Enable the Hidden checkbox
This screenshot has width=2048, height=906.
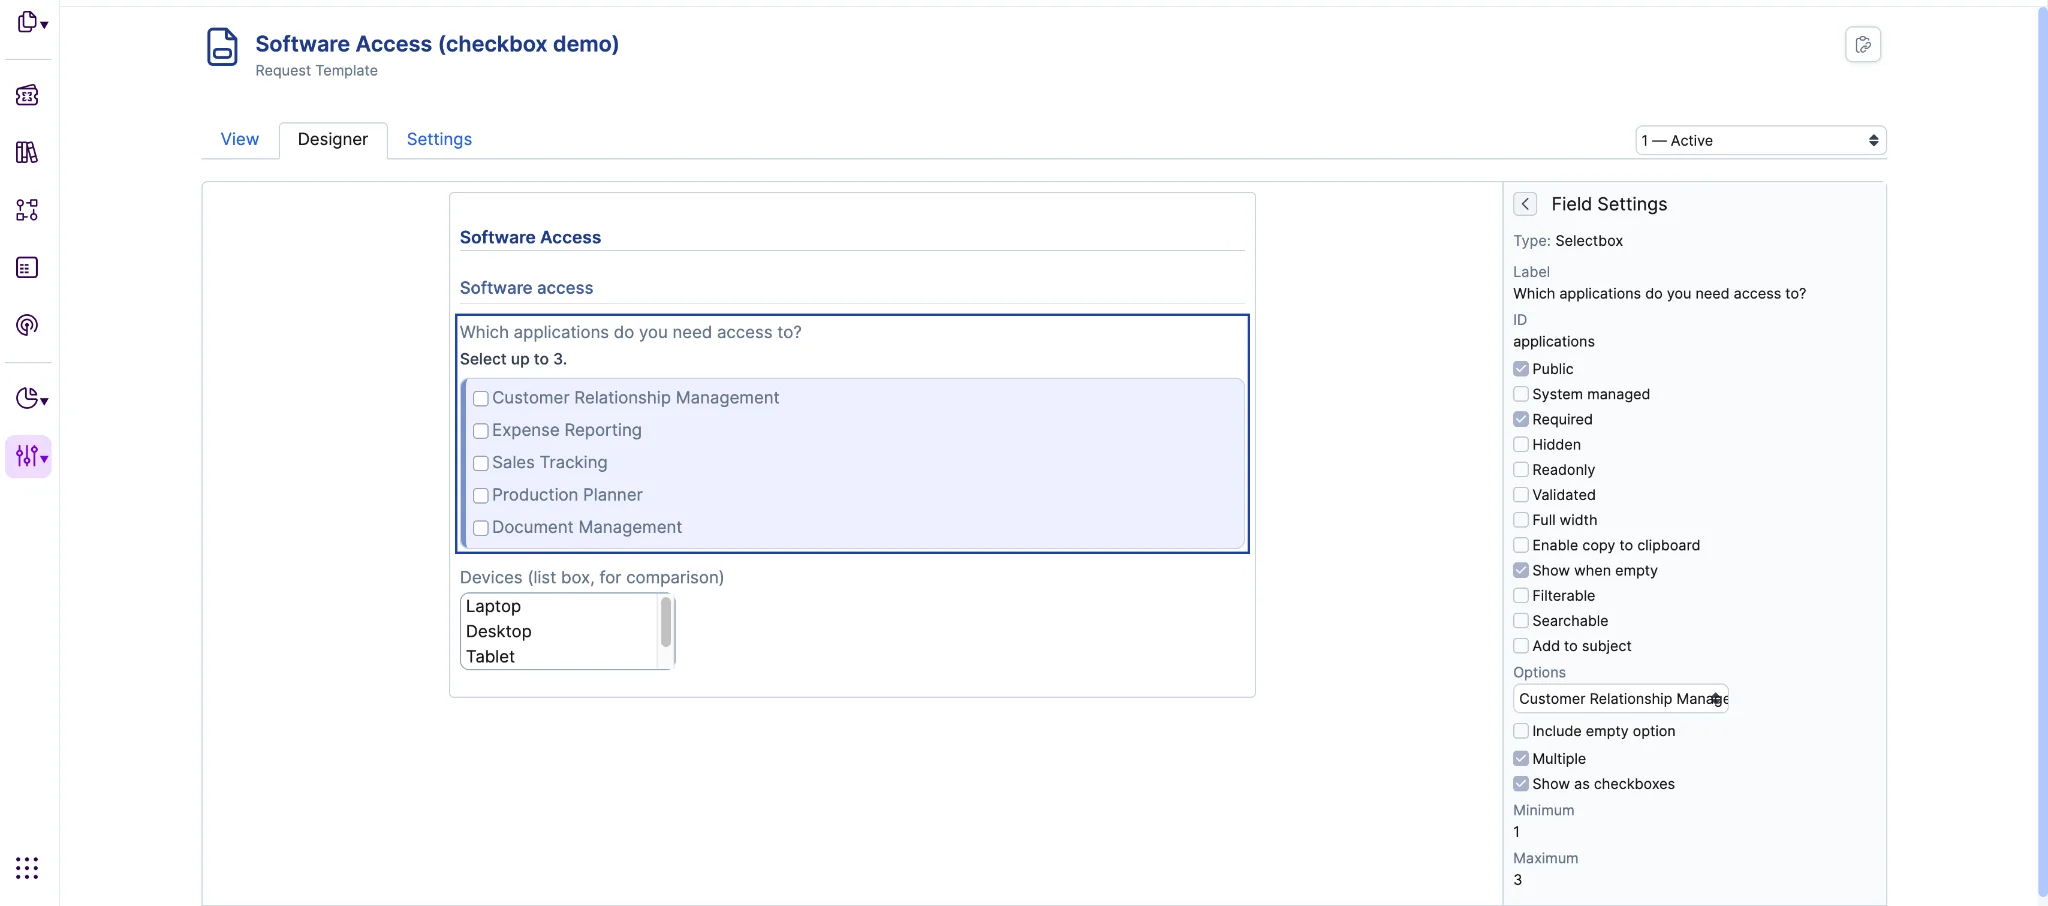(x=1521, y=444)
